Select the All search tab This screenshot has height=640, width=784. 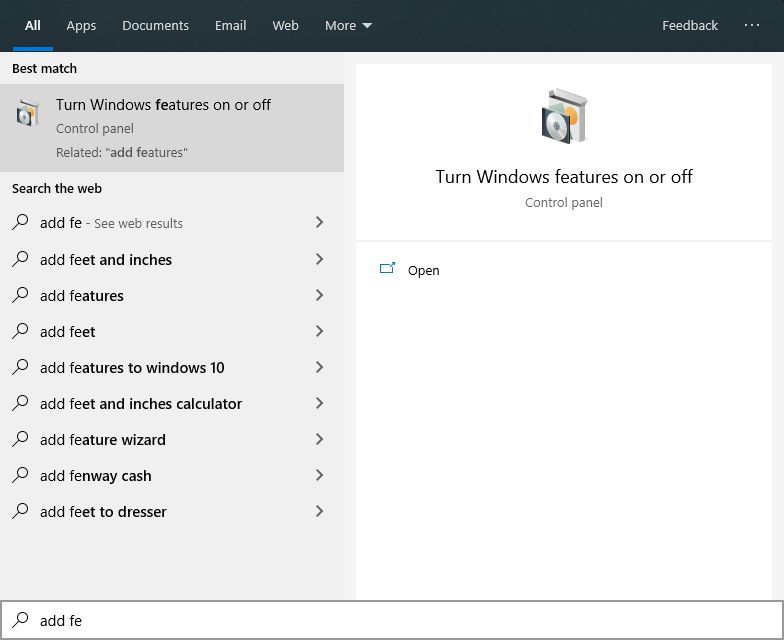(32, 26)
